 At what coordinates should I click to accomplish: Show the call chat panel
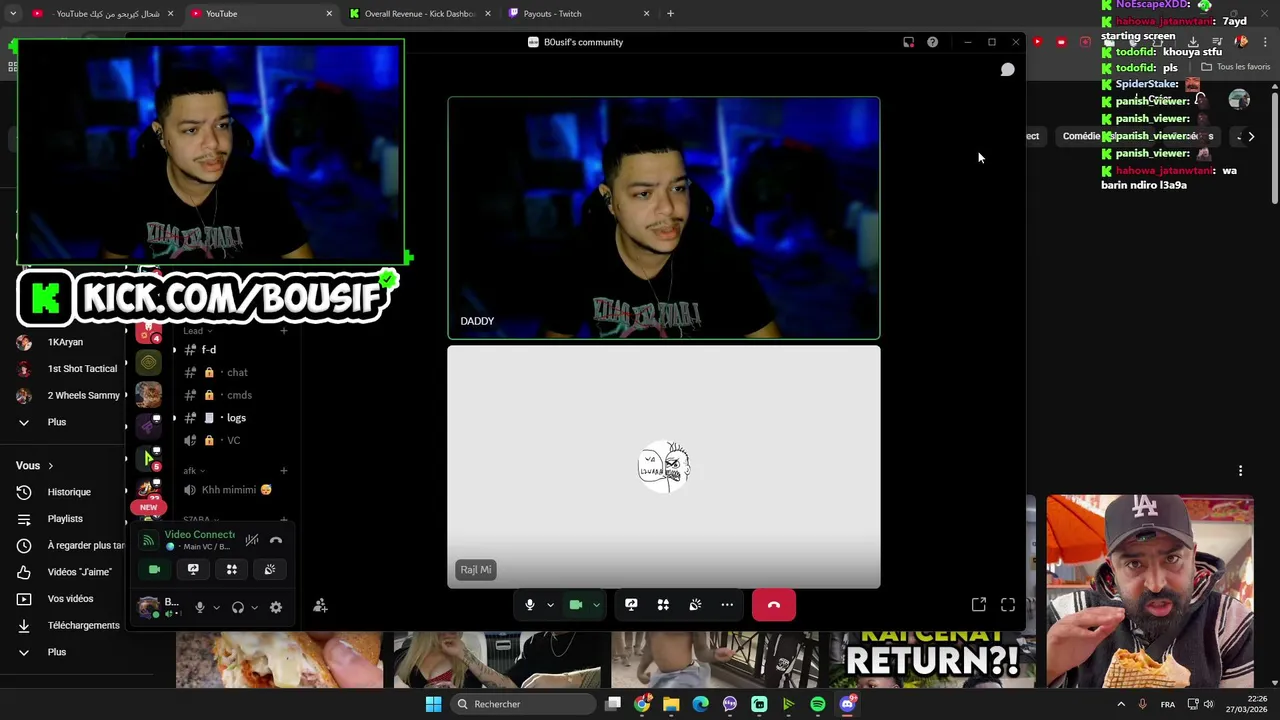click(1008, 69)
